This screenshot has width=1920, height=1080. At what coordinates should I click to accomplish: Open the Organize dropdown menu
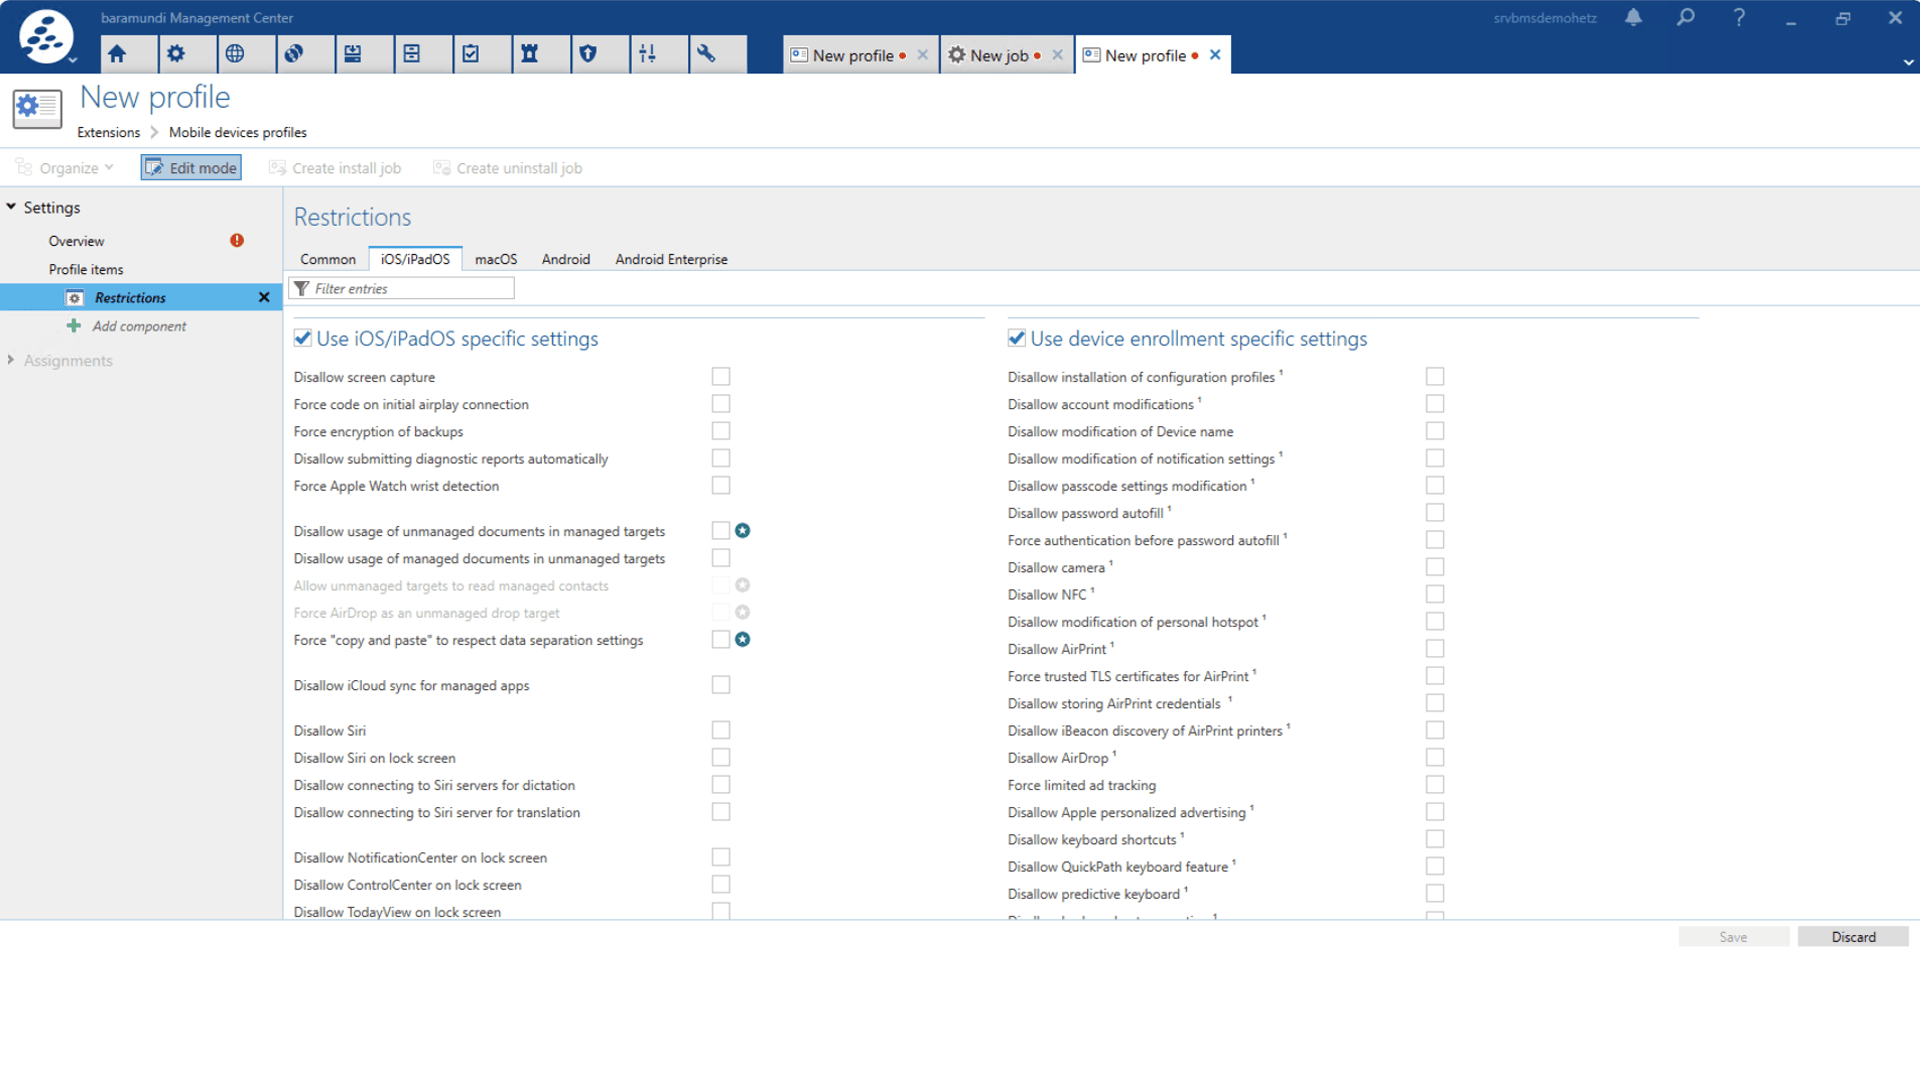pos(65,168)
